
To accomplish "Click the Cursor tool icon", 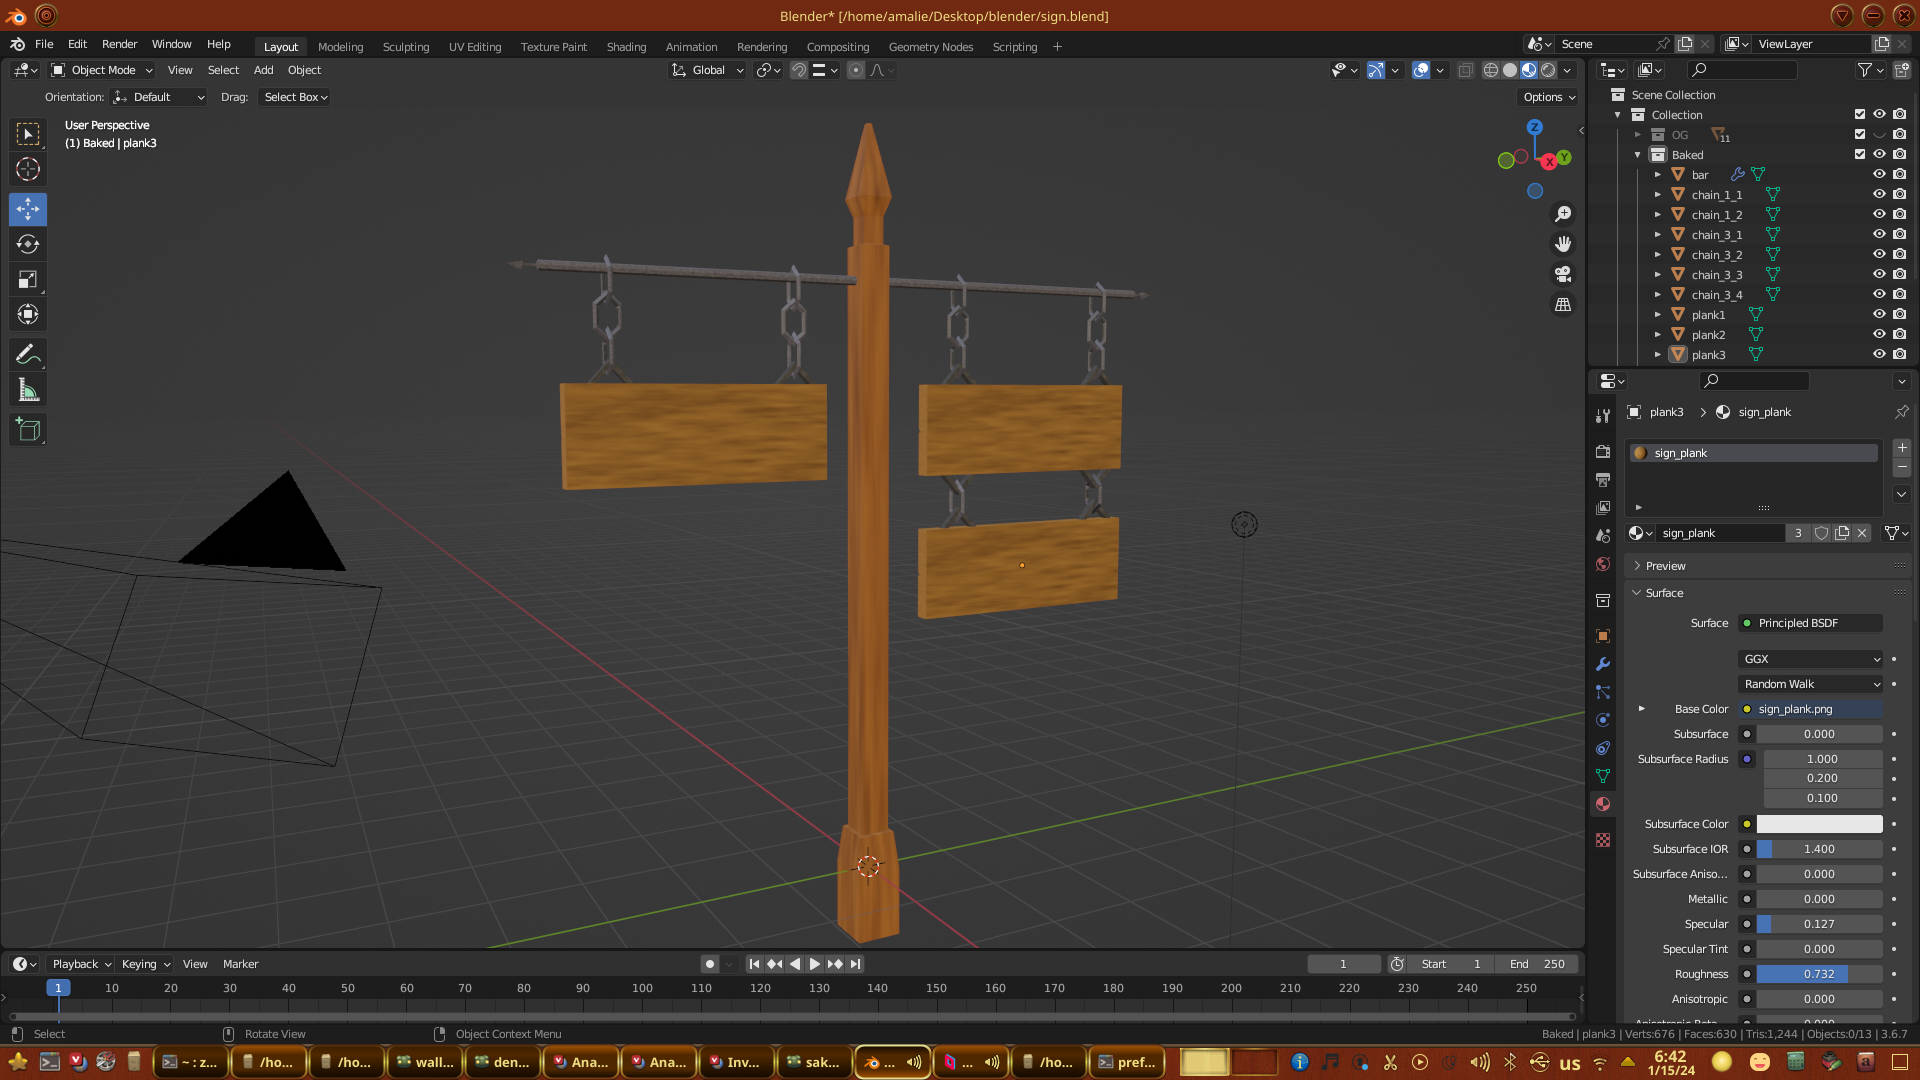I will [28, 169].
